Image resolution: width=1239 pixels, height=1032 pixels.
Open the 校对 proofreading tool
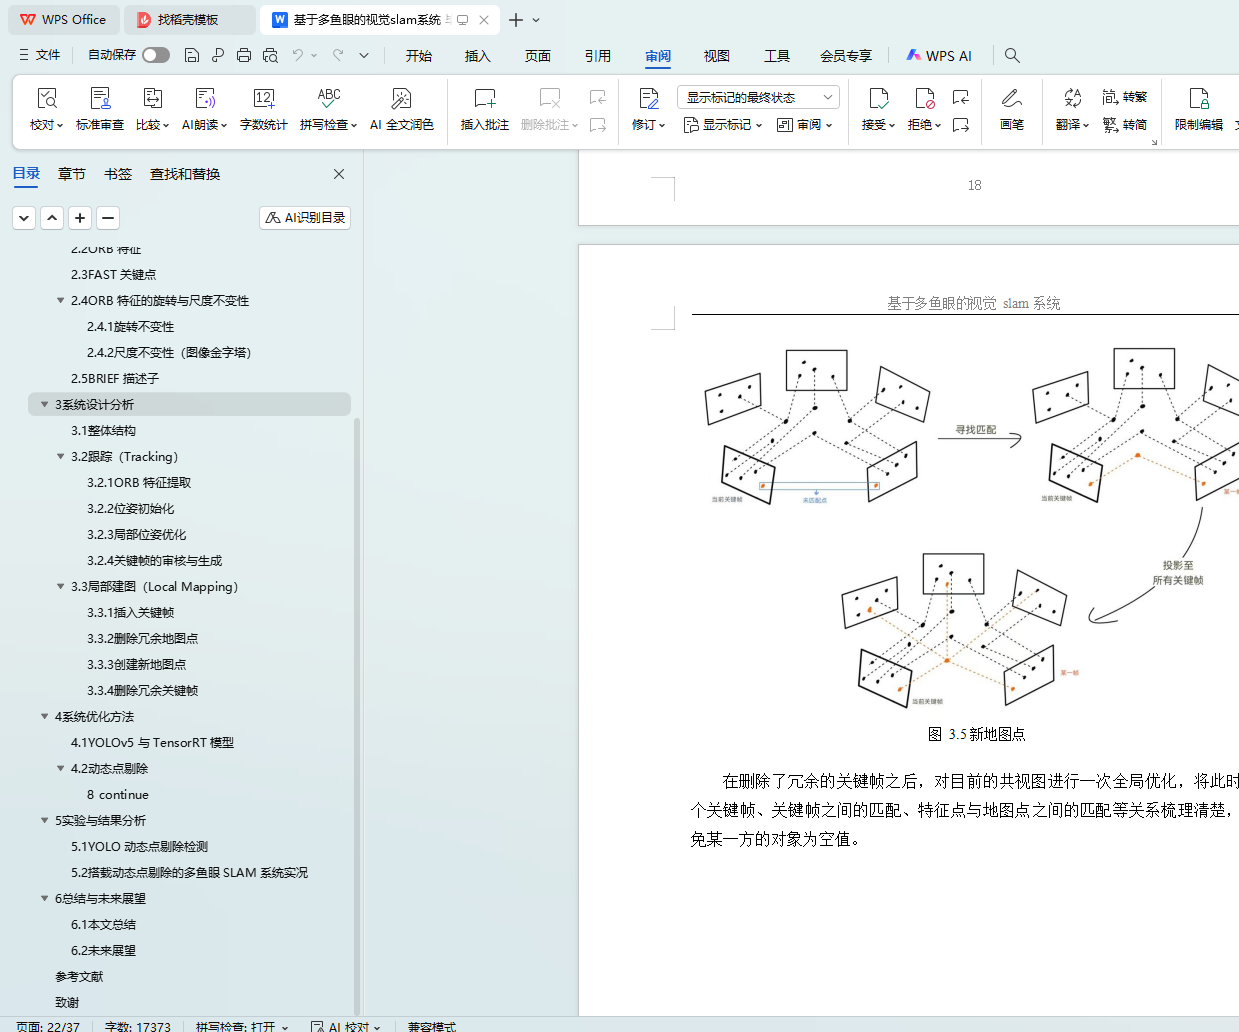[46, 109]
